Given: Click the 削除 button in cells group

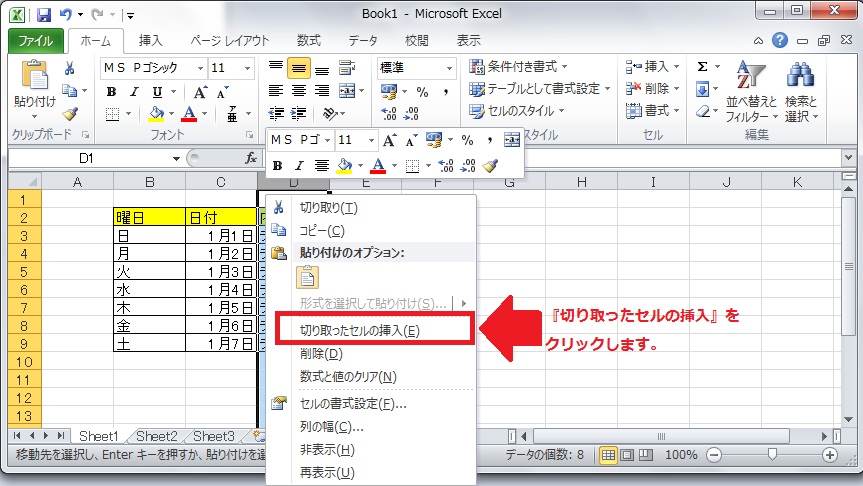Looking at the screenshot, I should pyautogui.click(x=653, y=89).
